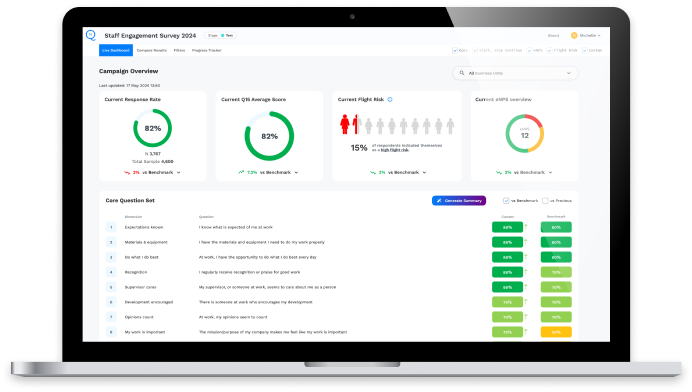
Task: Click the Response Rate 82% progress ring
Action: click(153, 128)
